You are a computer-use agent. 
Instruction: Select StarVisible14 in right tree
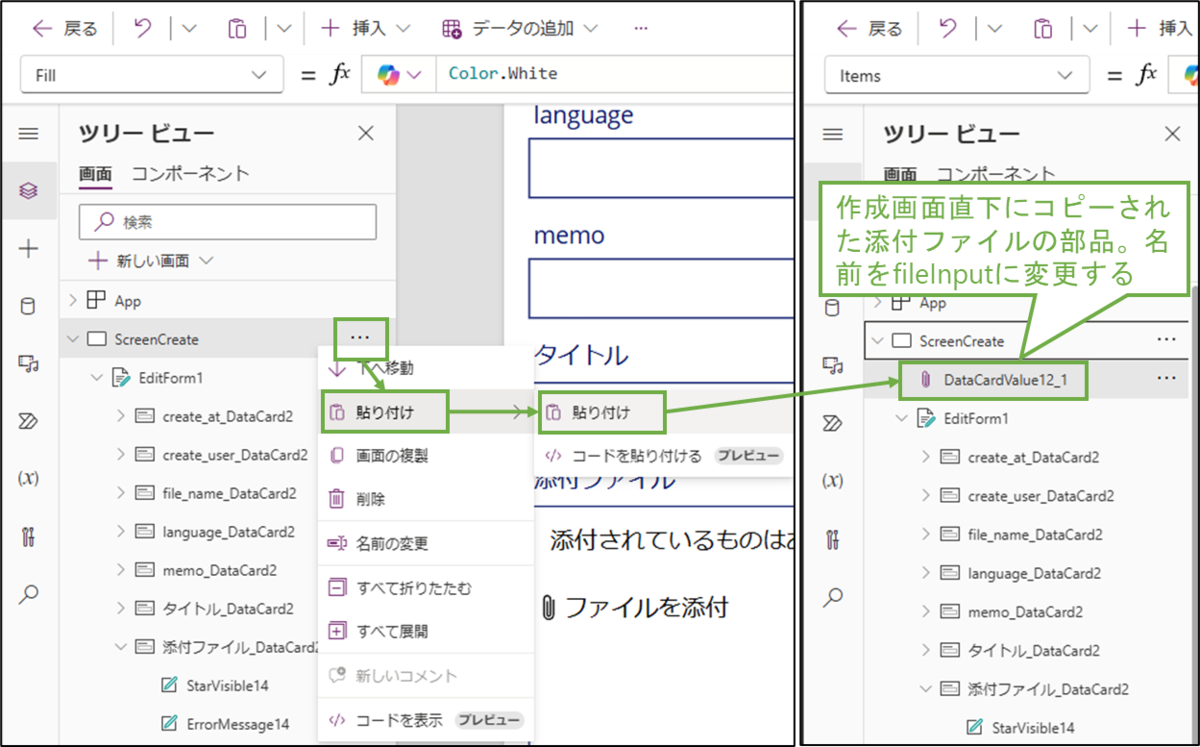pos(1033,728)
